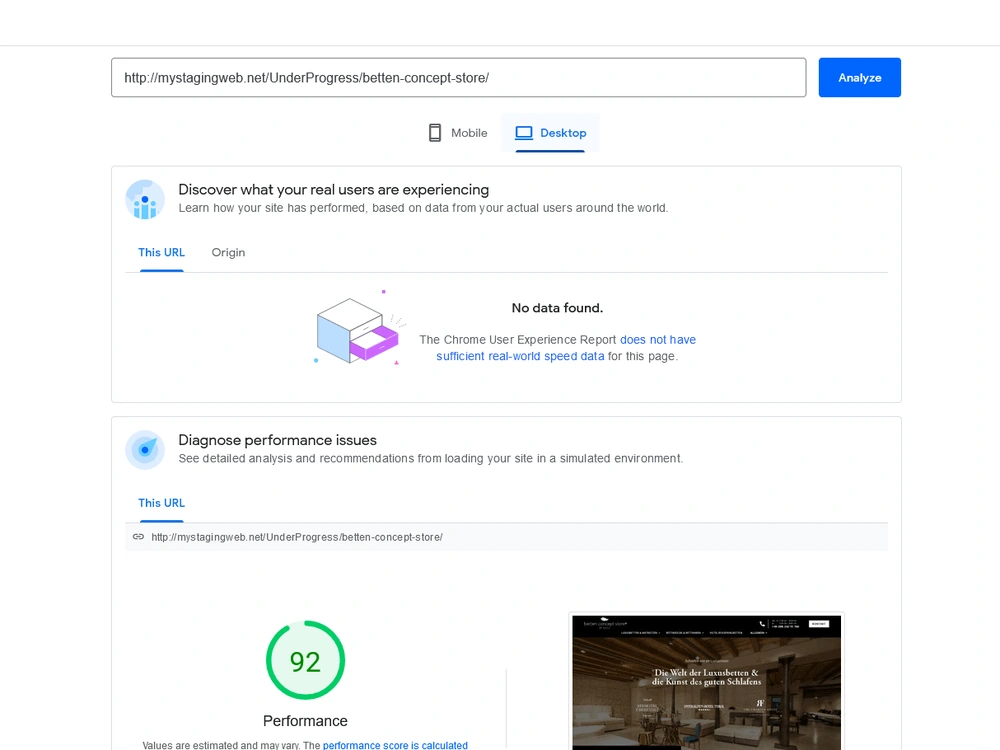Click 'Discover what your real users are experiencing' heading
The height and width of the screenshot is (750, 1000).
pos(334,189)
